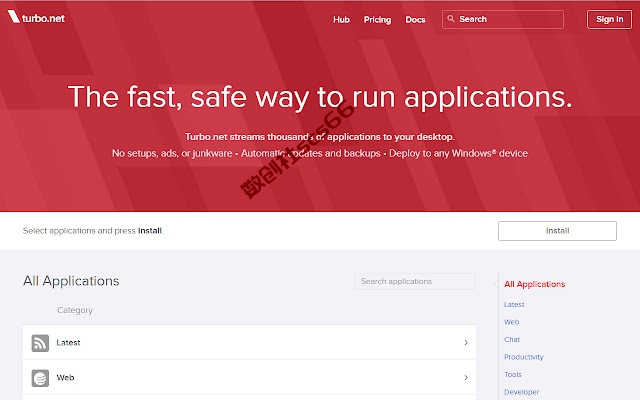This screenshot has width=640, height=400.
Task: Select All Applications in sidebar
Action: click(534, 284)
